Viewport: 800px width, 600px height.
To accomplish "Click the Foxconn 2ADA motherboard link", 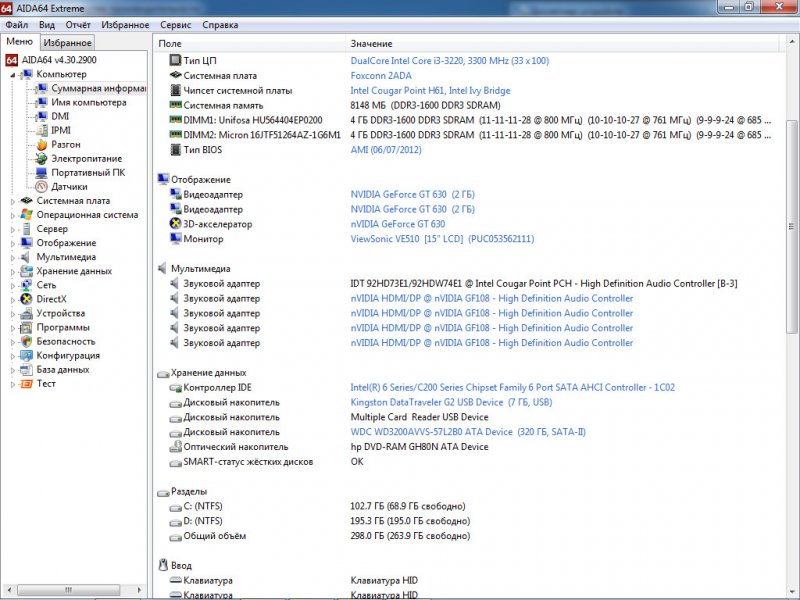I will tap(381, 75).
